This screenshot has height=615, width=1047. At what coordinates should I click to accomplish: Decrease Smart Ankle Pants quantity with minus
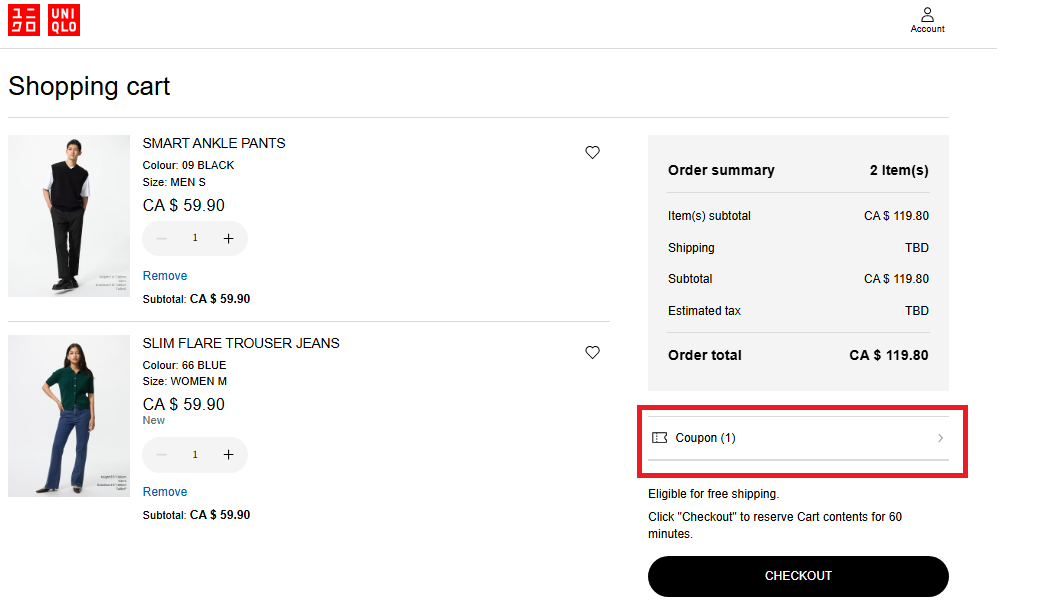point(162,239)
